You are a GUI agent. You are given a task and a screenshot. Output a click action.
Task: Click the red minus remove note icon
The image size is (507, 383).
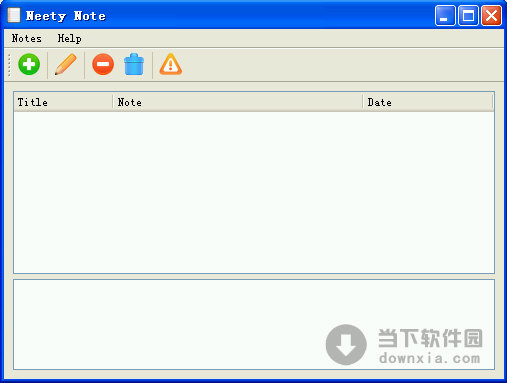(x=103, y=64)
